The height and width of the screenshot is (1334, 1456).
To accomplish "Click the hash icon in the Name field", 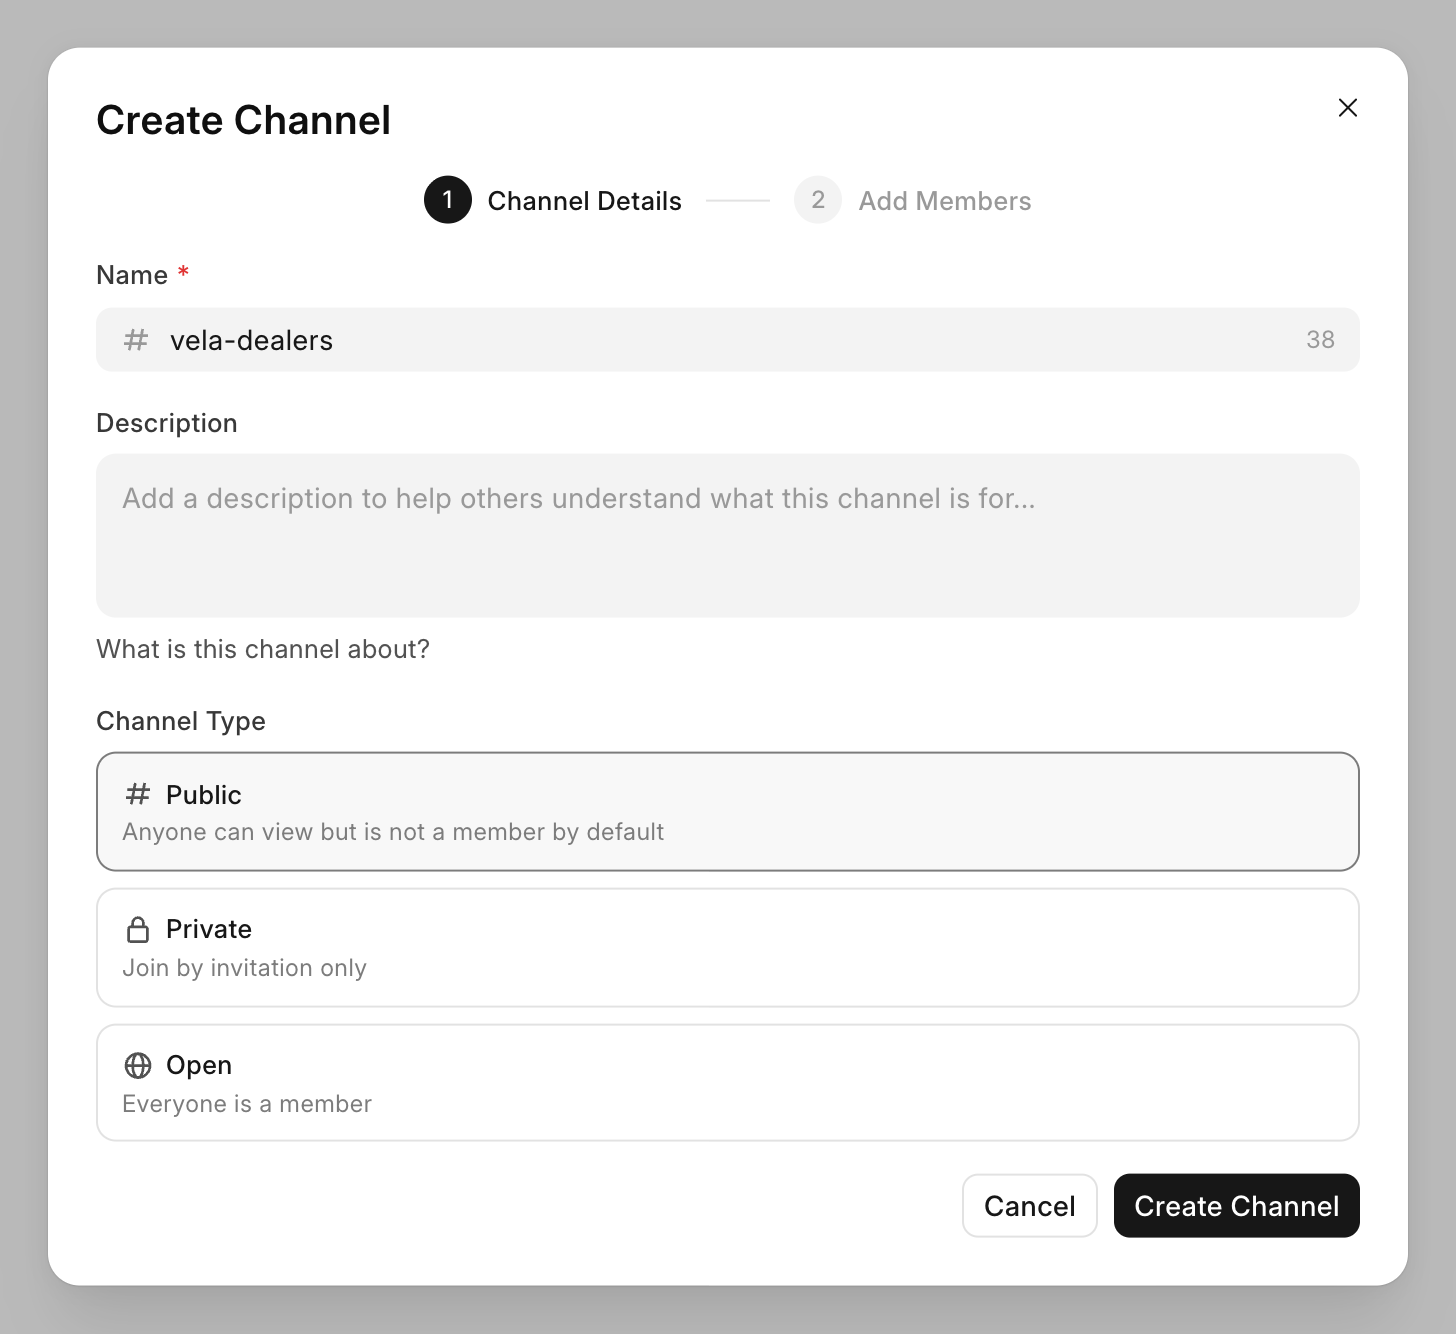I will [136, 340].
